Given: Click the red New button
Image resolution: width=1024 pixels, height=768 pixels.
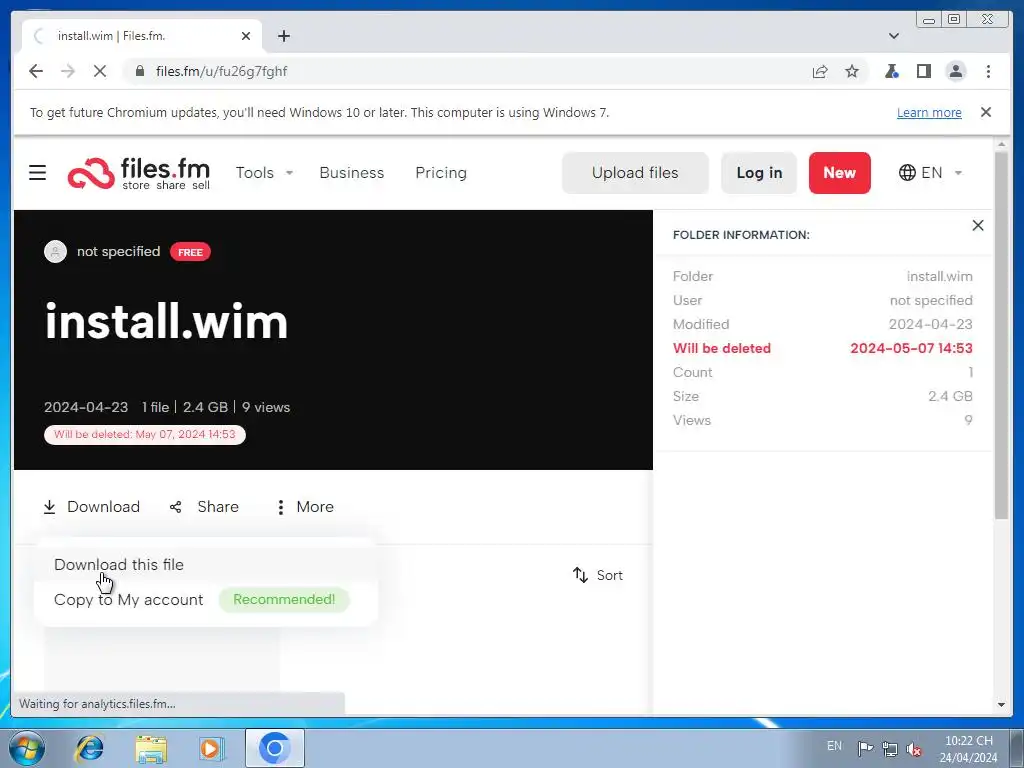Looking at the screenshot, I should (x=839, y=172).
